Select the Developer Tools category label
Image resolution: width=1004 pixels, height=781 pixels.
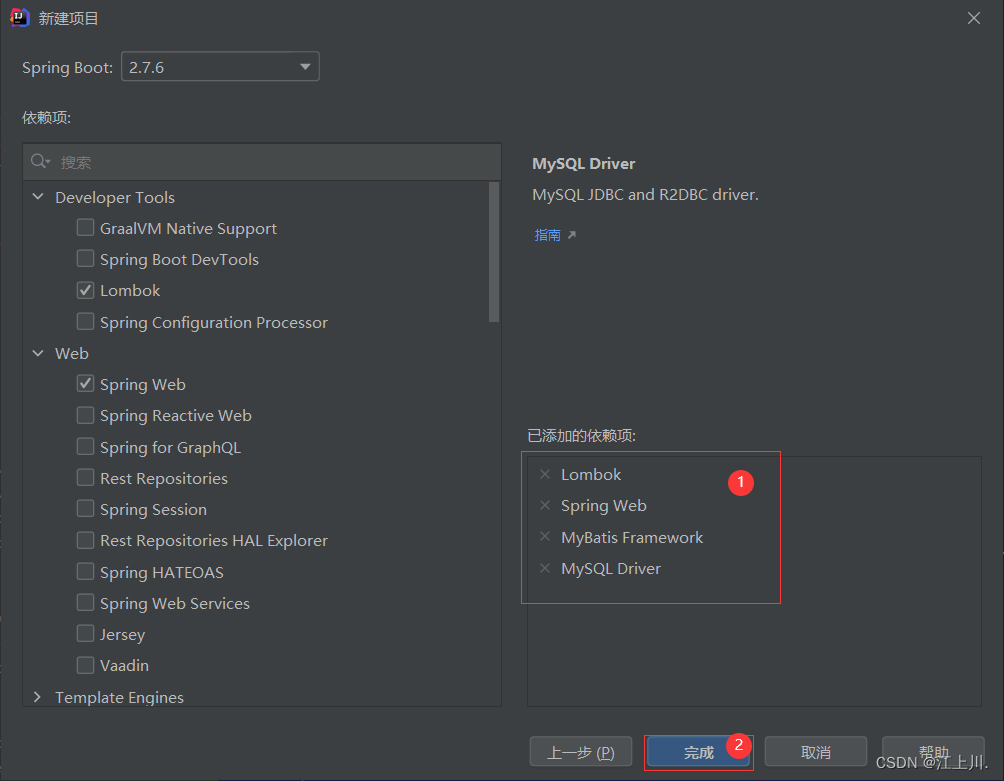pyautogui.click(x=115, y=197)
